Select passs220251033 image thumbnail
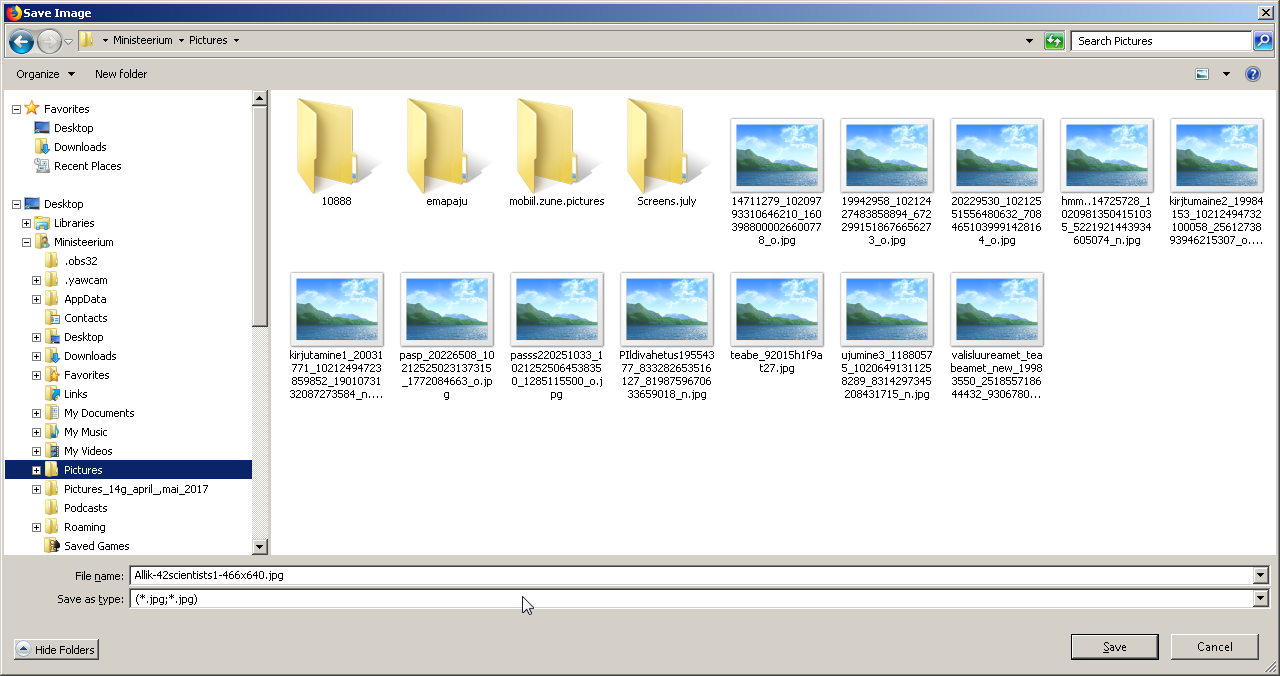Image resolution: width=1280 pixels, height=676 pixels. point(557,309)
